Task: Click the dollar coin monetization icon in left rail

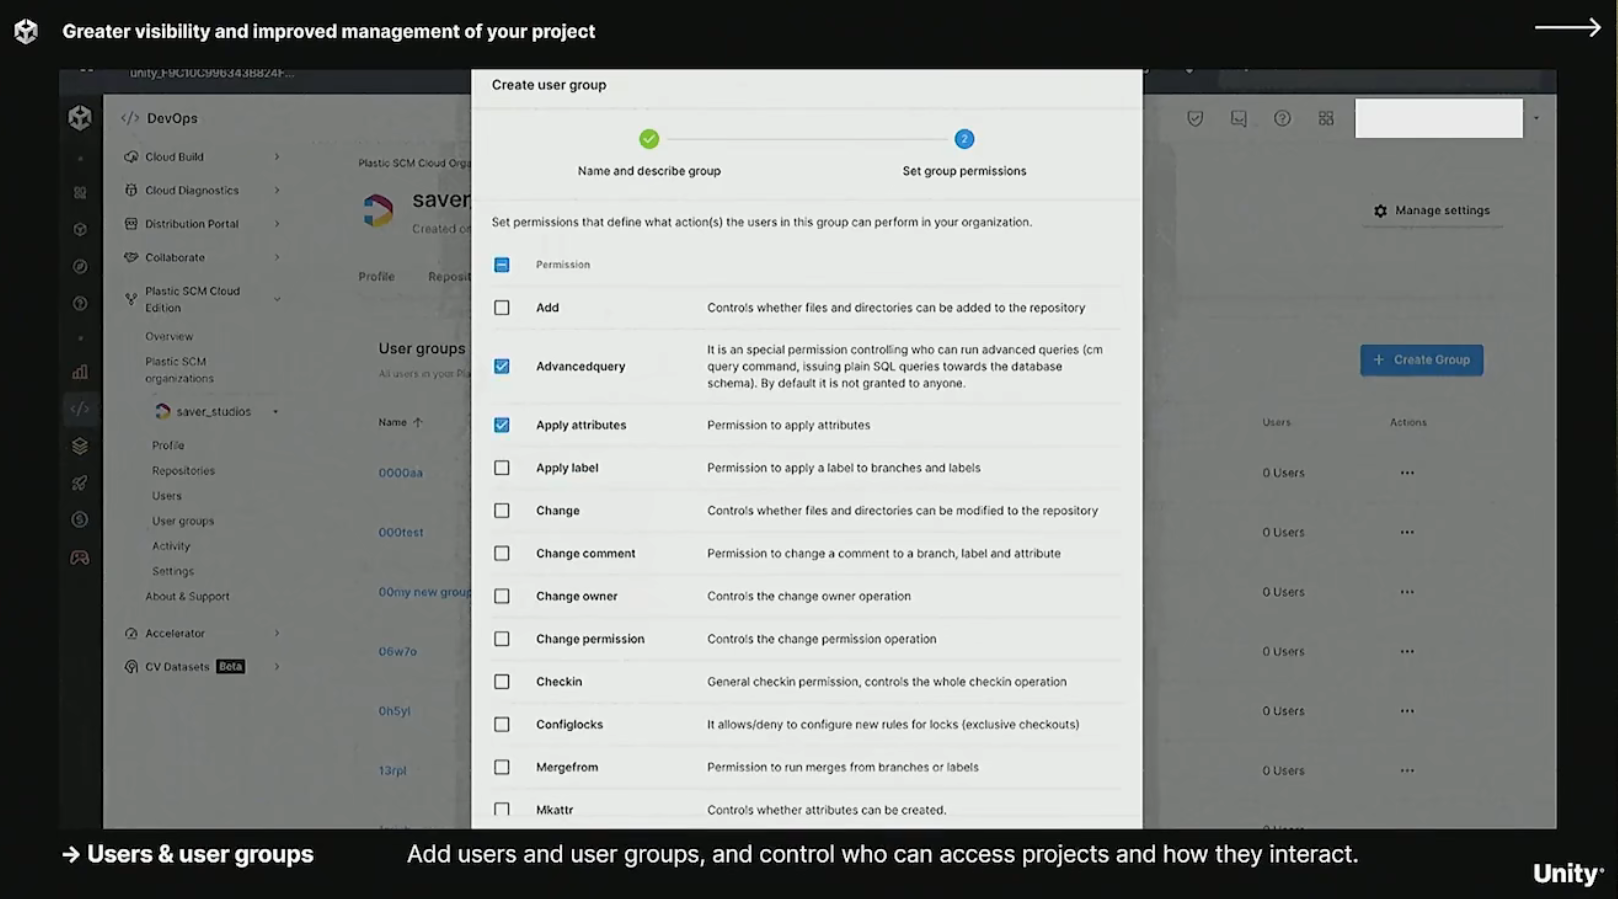Action: pyautogui.click(x=80, y=519)
